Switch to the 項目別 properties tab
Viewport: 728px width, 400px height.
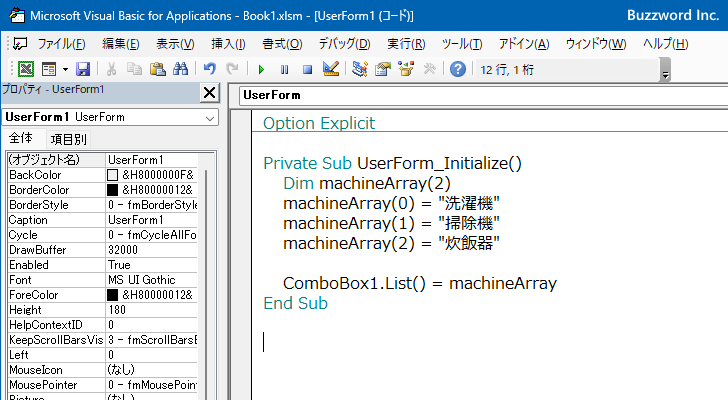pos(68,139)
